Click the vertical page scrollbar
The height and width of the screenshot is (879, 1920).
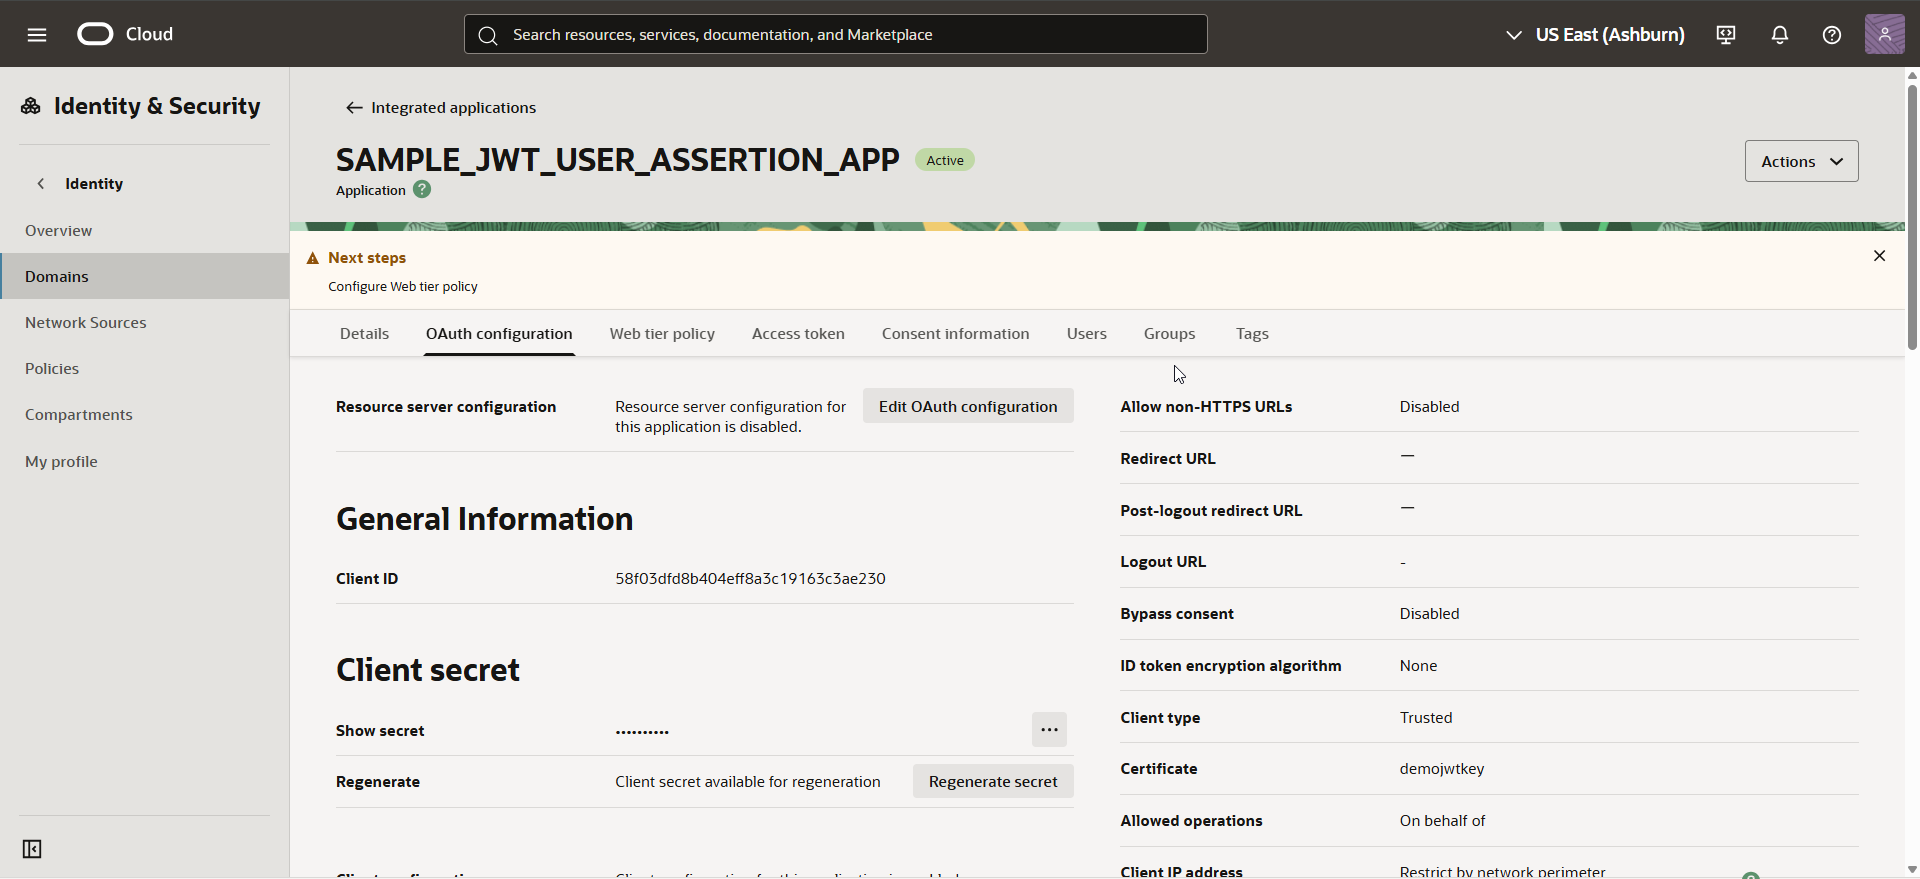tap(1912, 216)
